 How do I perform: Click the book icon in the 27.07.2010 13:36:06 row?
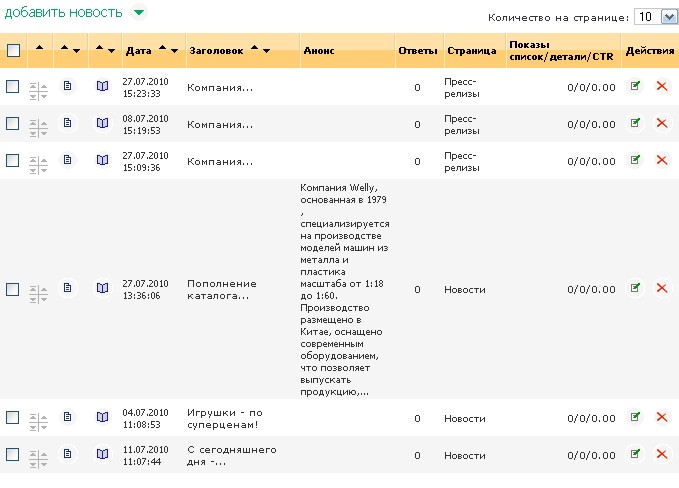(102, 288)
